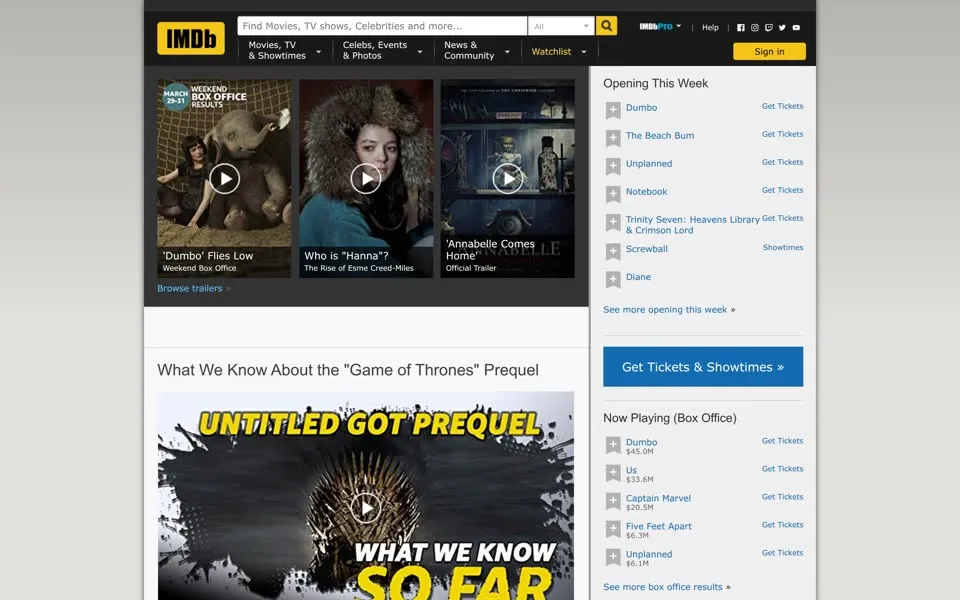Open the Dumbo link under Opening This Week

coord(641,108)
